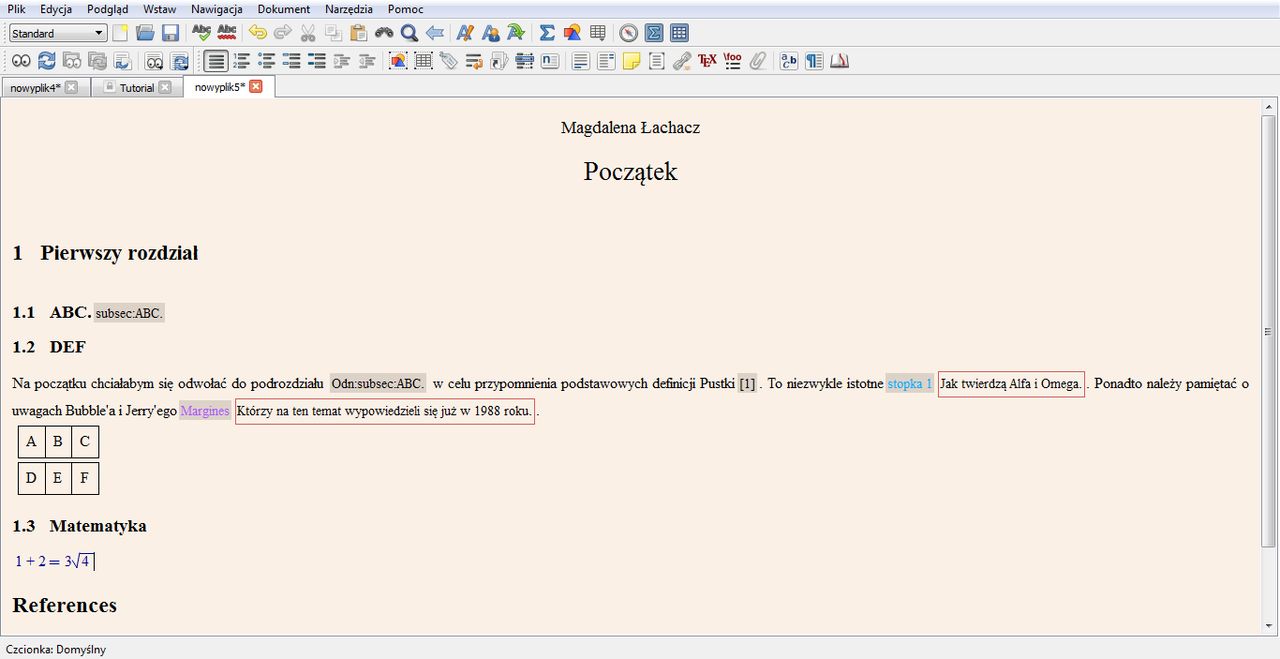
Task: Click the navigate back arrow icon
Action: (x=435, y=33)
